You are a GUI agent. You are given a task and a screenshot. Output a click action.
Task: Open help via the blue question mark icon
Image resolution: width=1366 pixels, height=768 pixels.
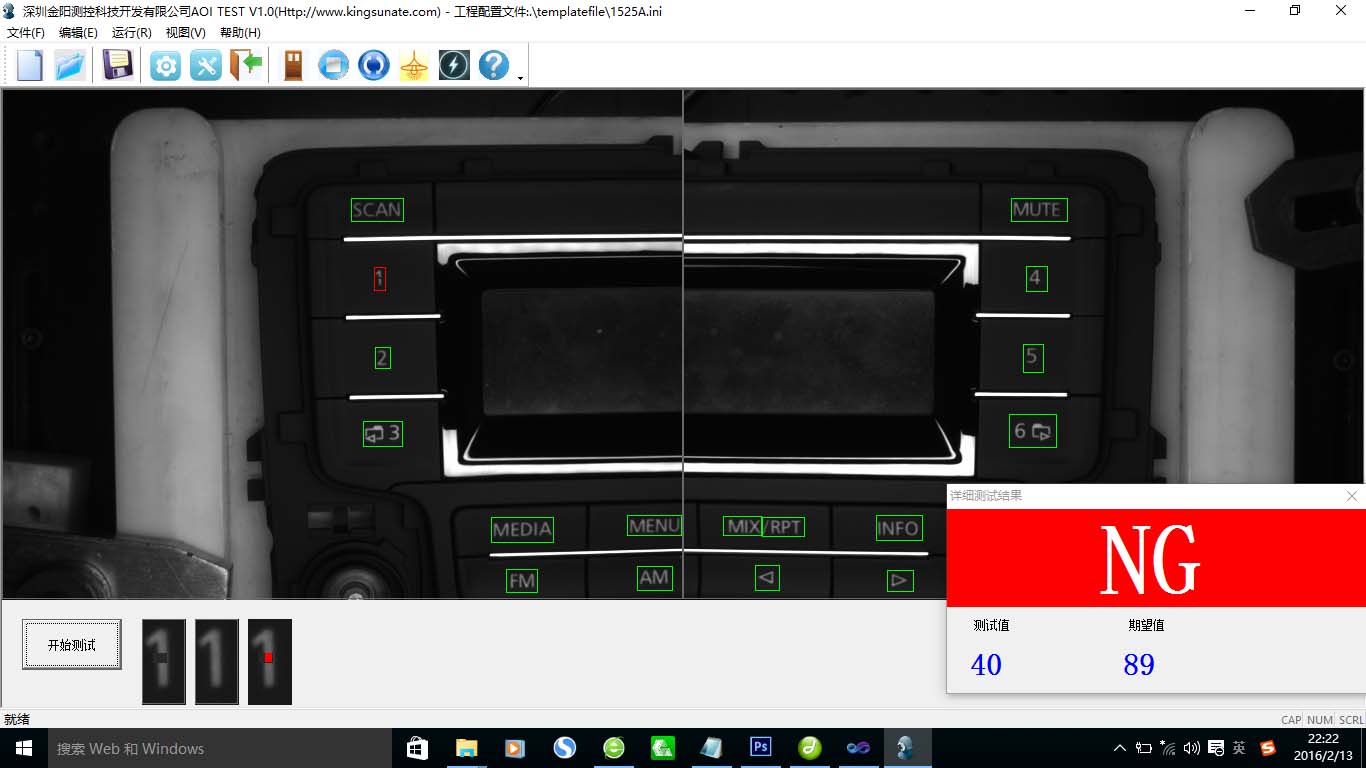pos(494,66)
